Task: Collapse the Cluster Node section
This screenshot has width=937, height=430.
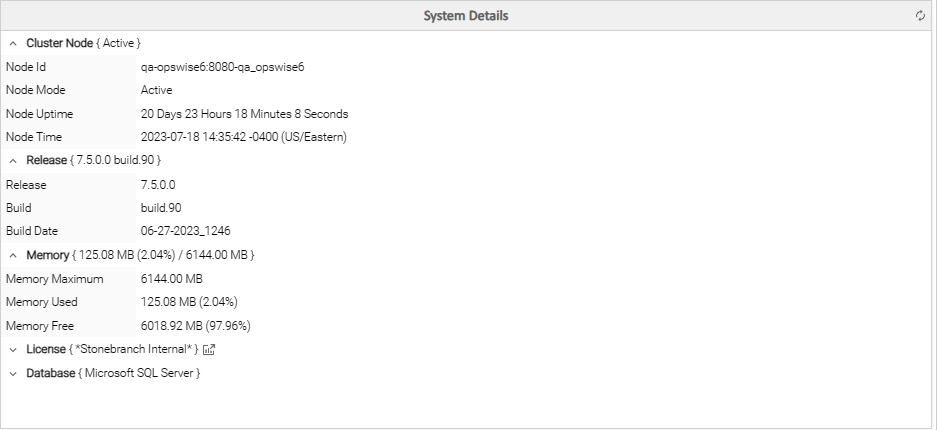Action: click(x=13, y=43)
